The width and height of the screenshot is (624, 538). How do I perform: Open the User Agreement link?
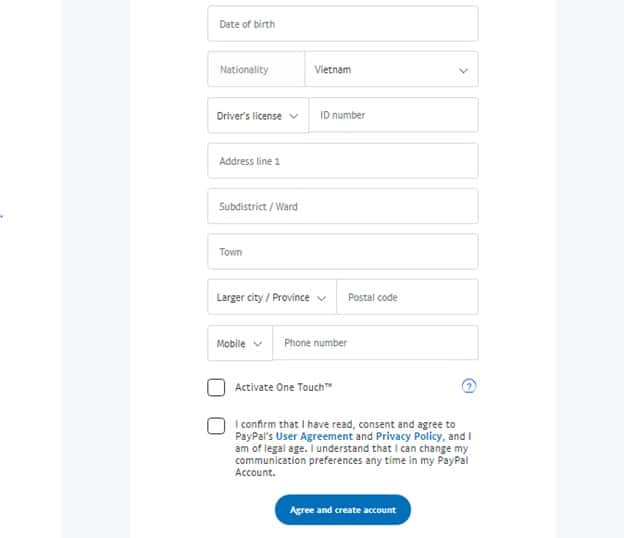(x=314, y=437)
